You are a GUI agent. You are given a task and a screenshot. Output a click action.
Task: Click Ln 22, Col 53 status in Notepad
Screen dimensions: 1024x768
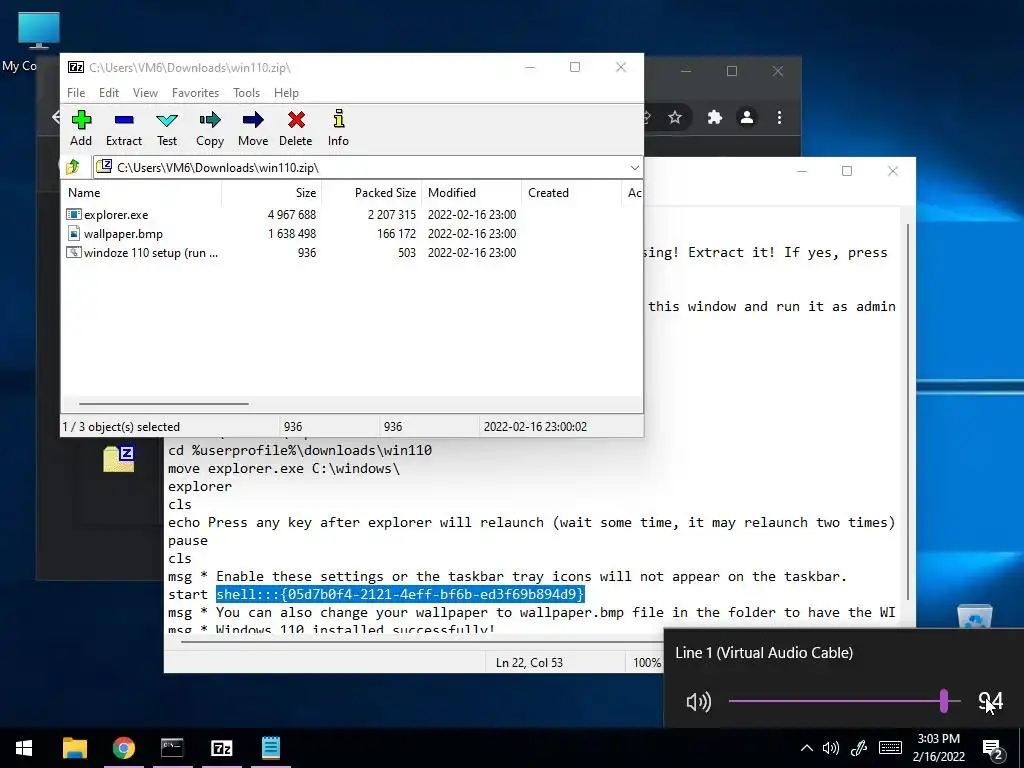click(x=529, y=662)
